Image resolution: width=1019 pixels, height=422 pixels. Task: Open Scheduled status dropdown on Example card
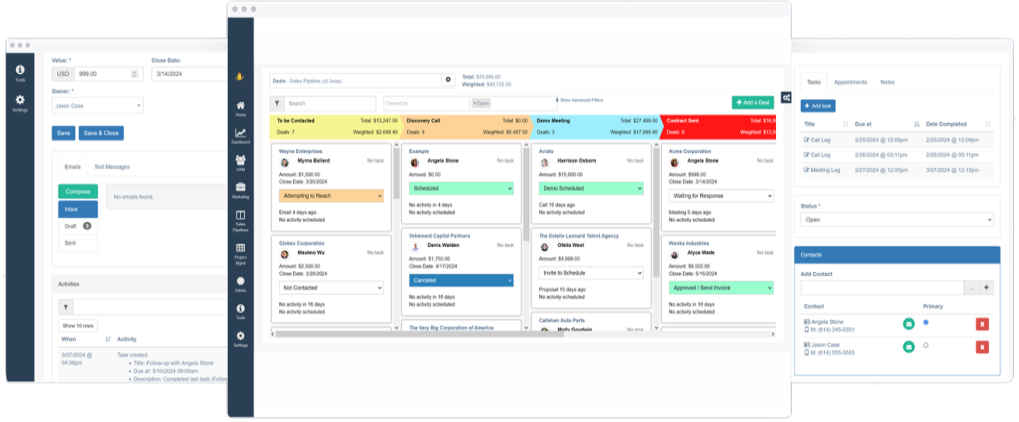coord(461,189)
